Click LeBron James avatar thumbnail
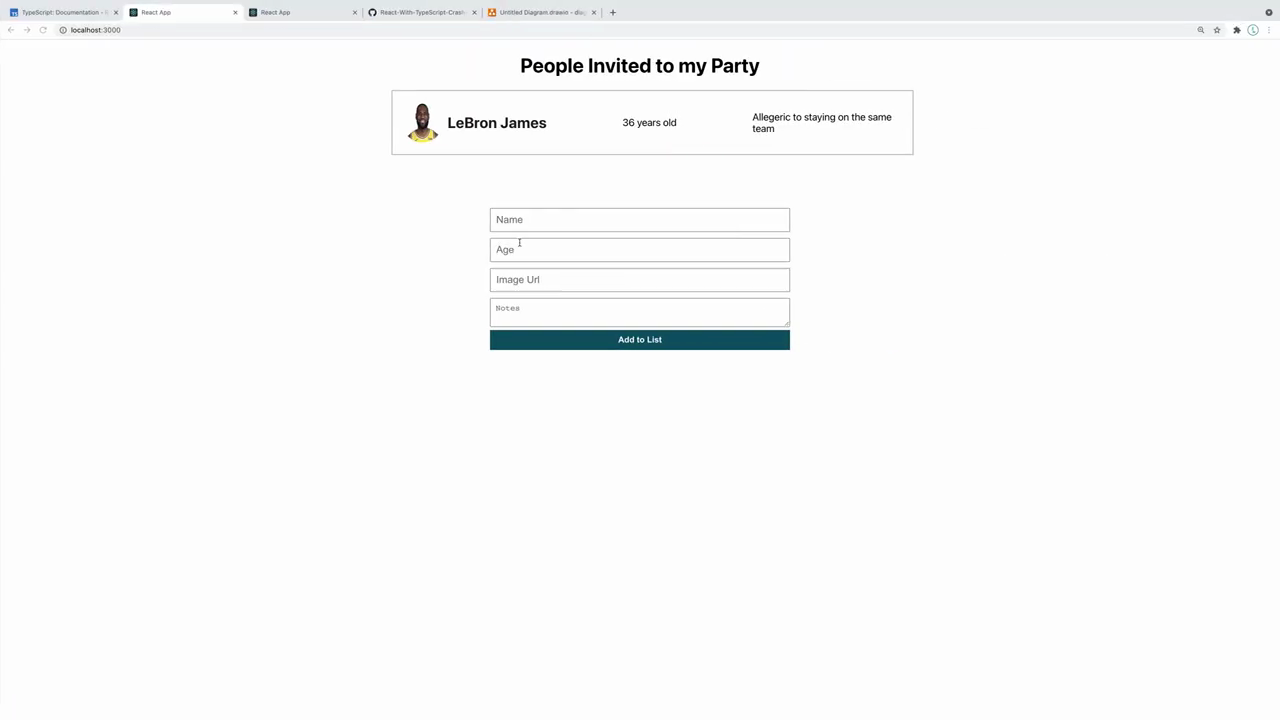Screen dimensions: 1280x720 coord(422,123)
